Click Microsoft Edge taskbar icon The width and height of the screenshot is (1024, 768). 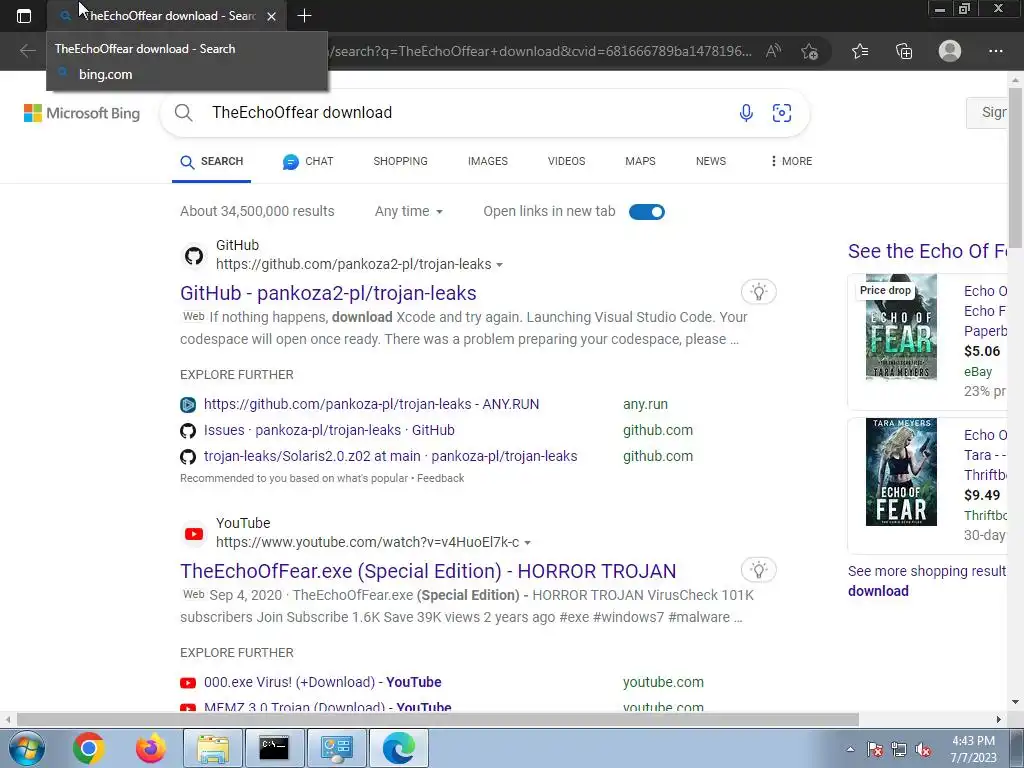(398, 748)
